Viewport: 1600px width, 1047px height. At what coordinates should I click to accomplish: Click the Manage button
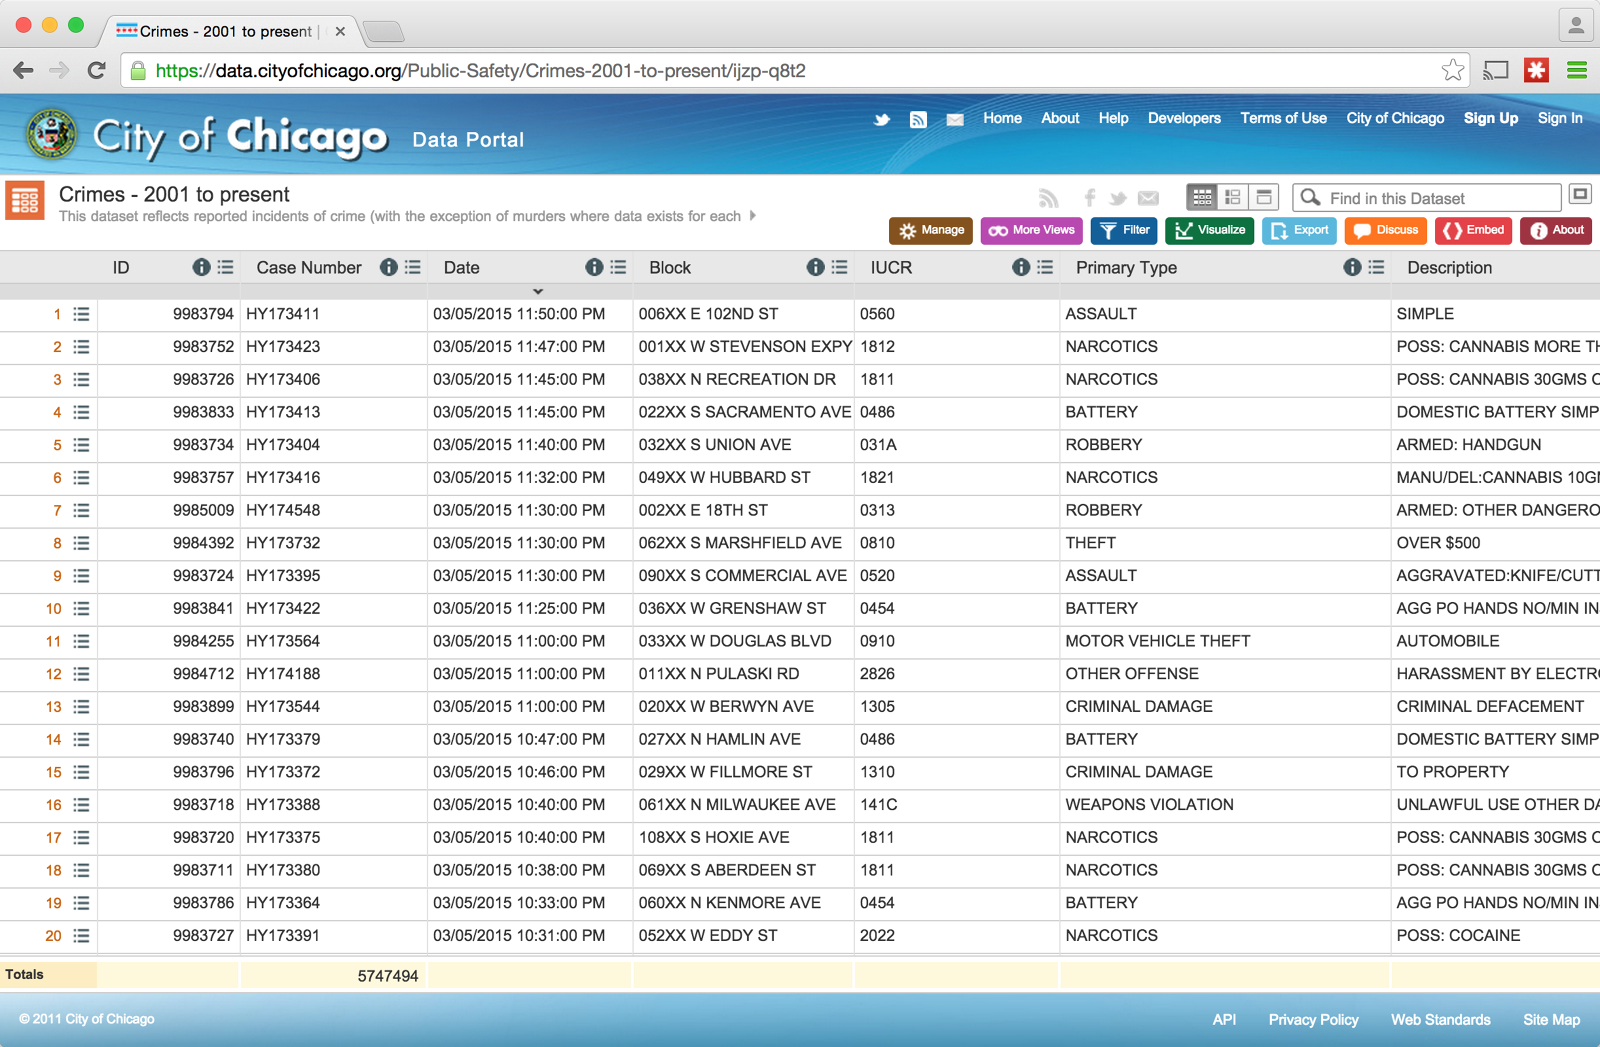tap(931, 231)
